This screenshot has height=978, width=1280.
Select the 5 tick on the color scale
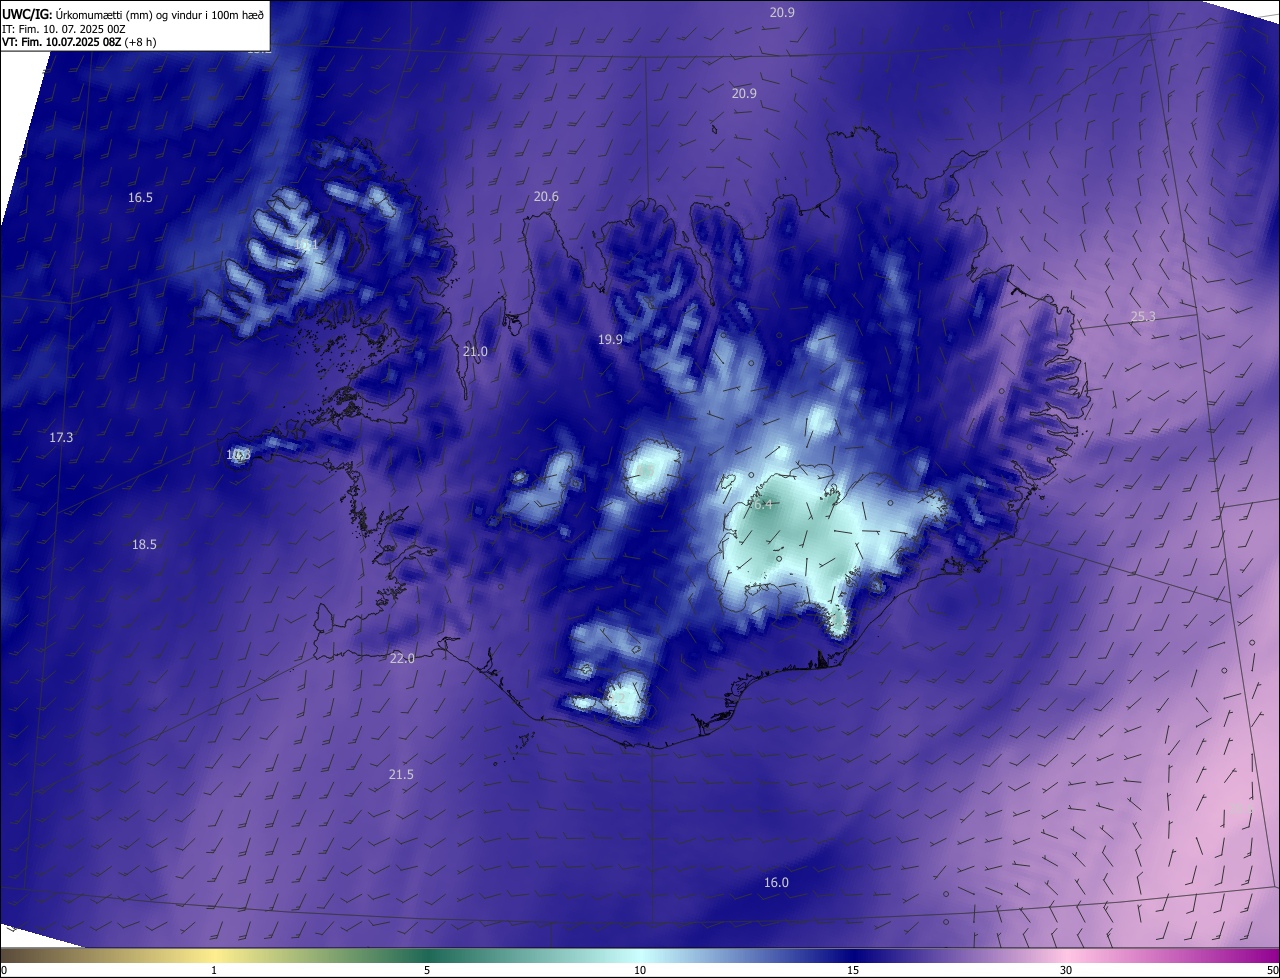click(x=427, y=970)
